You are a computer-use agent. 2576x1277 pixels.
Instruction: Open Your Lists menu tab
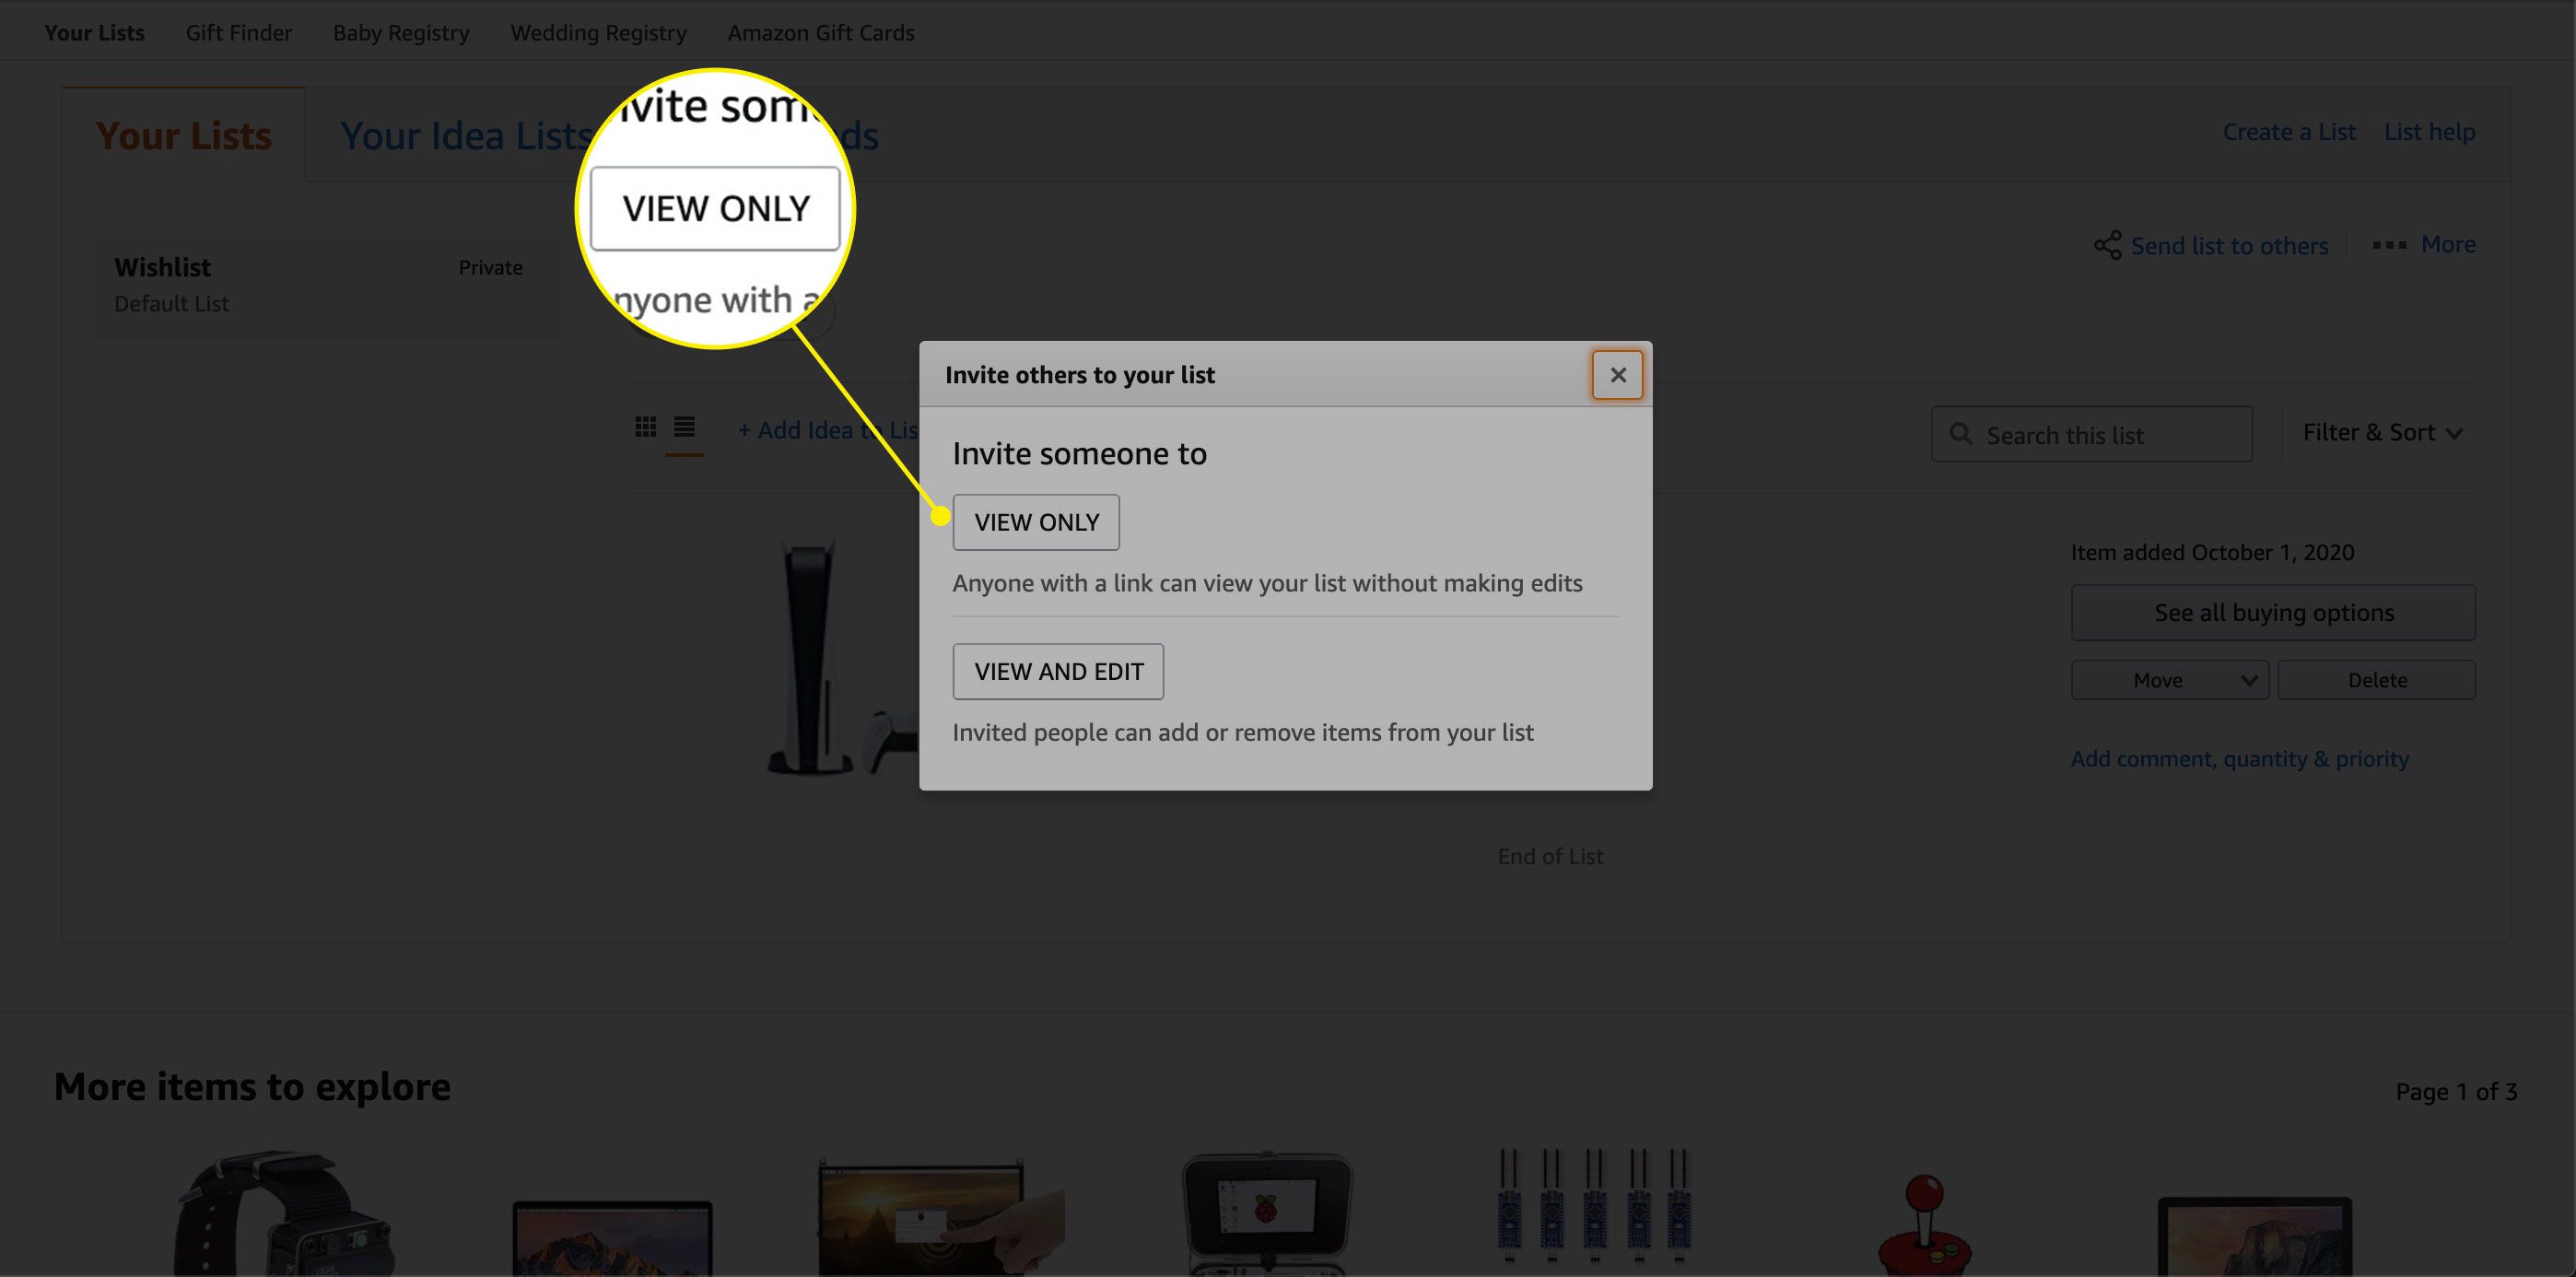[x=95, y=31]
